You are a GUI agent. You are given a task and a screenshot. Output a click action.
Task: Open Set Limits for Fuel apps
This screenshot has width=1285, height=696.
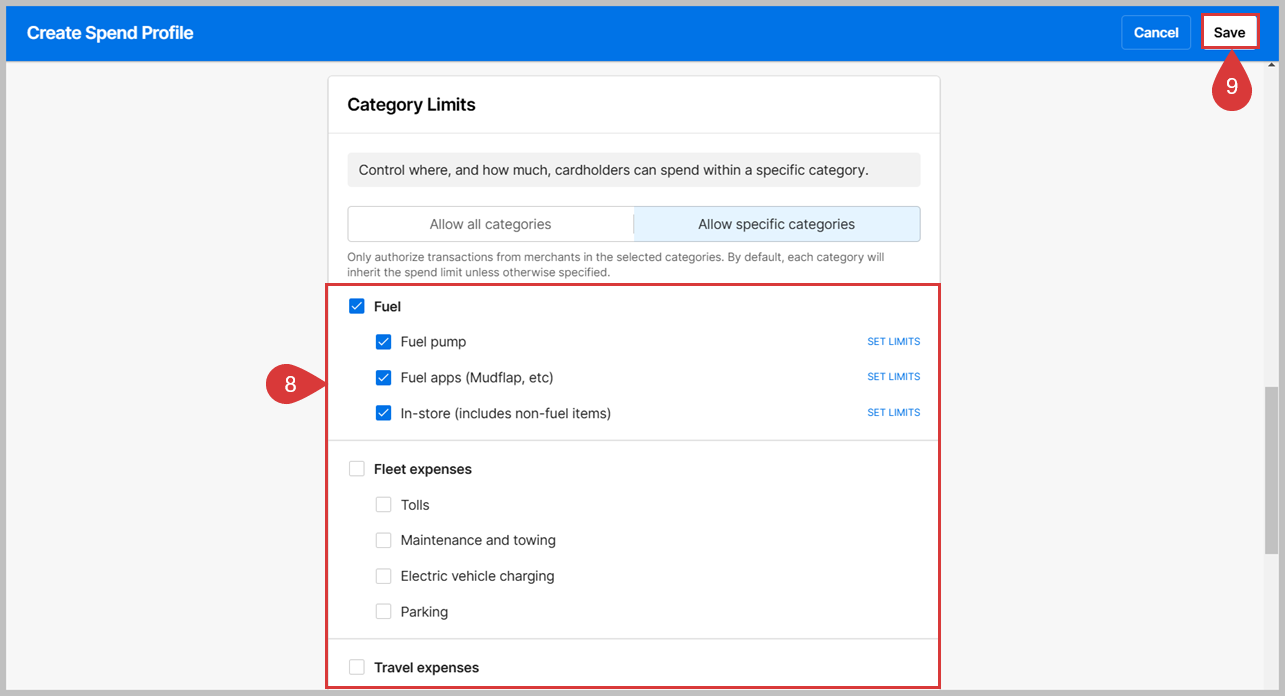893,377
